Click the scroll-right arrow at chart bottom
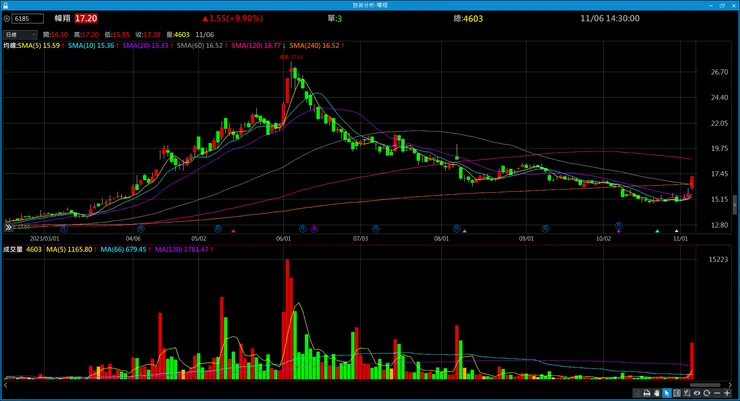This screenshot has height=401, width=740. [731, 385]
